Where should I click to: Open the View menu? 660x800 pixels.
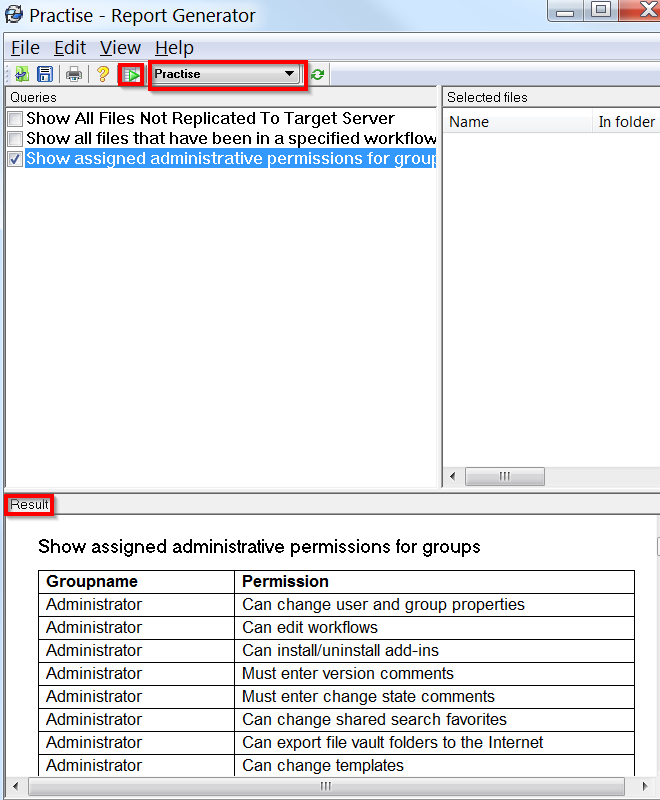coord(120,48)
